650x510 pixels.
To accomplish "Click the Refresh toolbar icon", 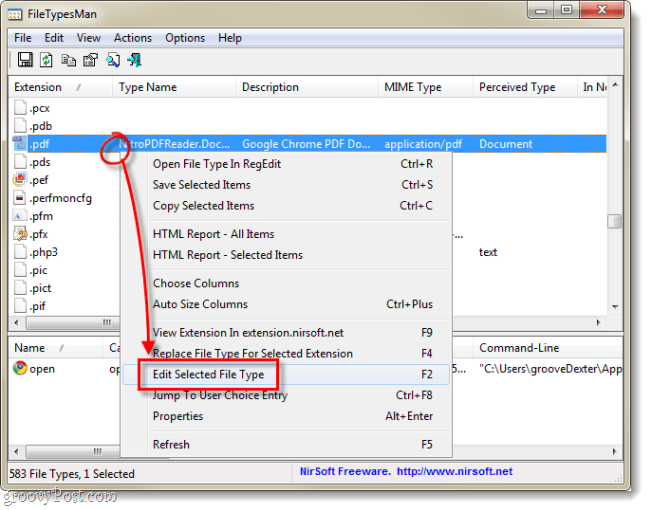I will pos(46,60).
